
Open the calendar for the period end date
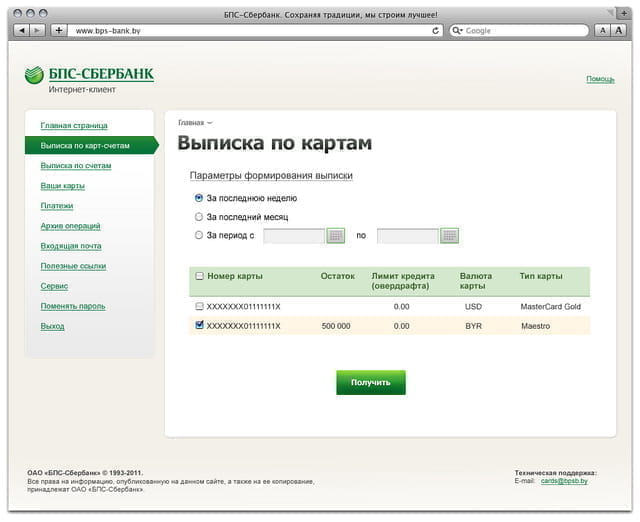click(449, 235)
